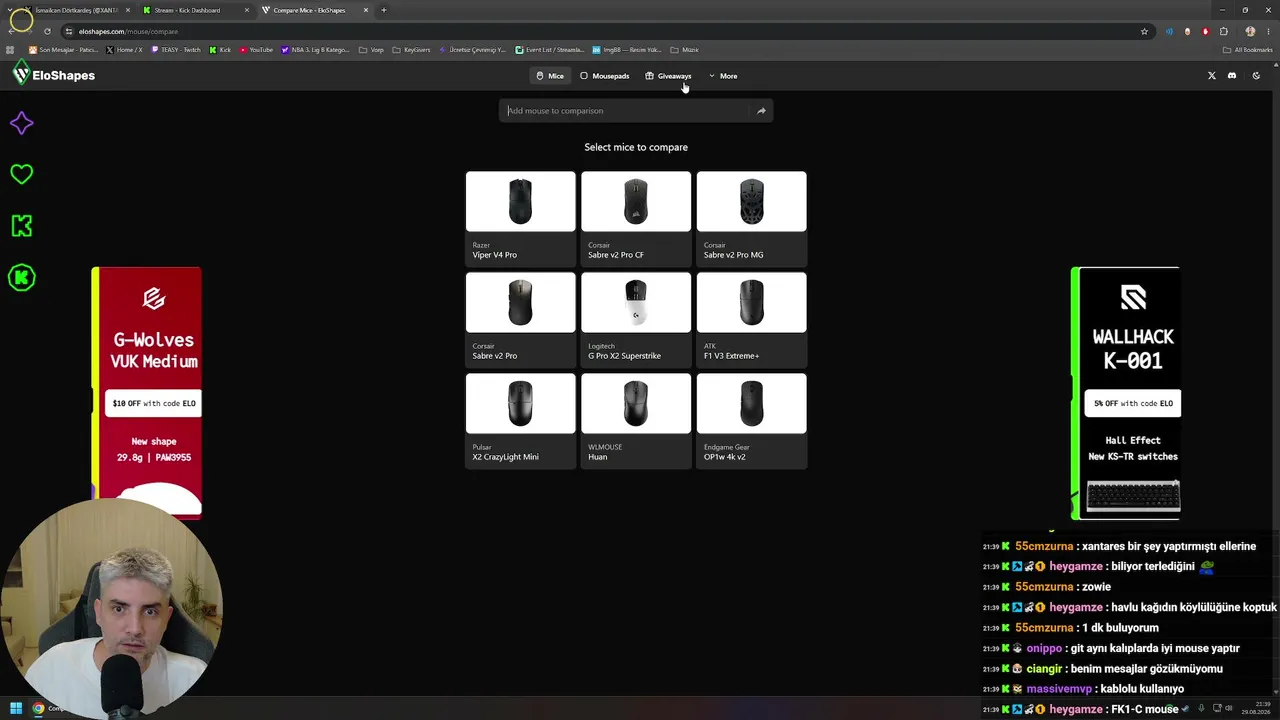This screenshot has width=1280, height=720.
Task: Expand the KeyGivers bookmarks folder
Action: point(411,50)
